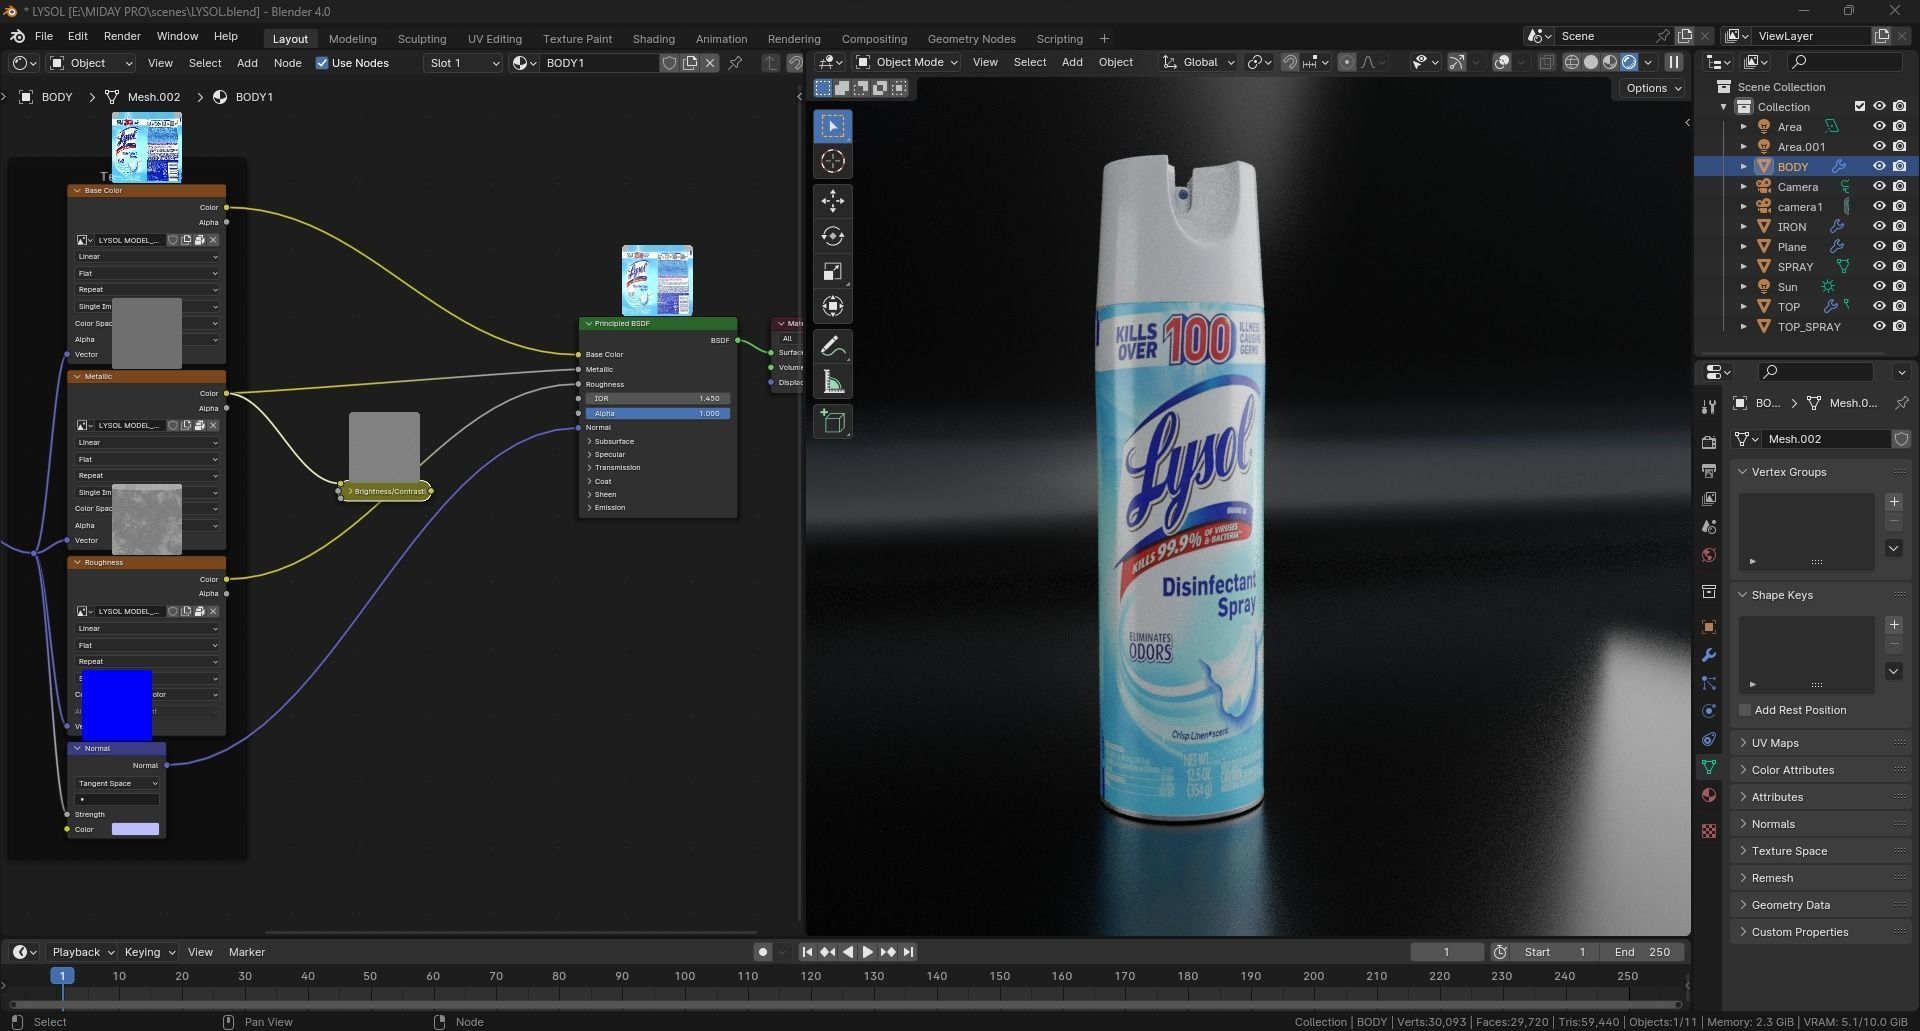The height and width of the screenshot is (1031, 1920).
Task: Open the Playback dropdown in timeline
Action: click(x=83, y=952)
